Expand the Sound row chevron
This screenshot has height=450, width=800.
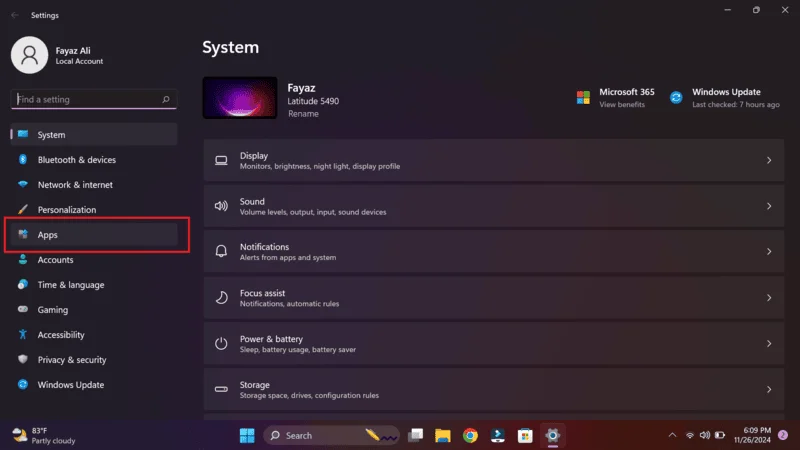pyautogui.click(x=769, y=206)
